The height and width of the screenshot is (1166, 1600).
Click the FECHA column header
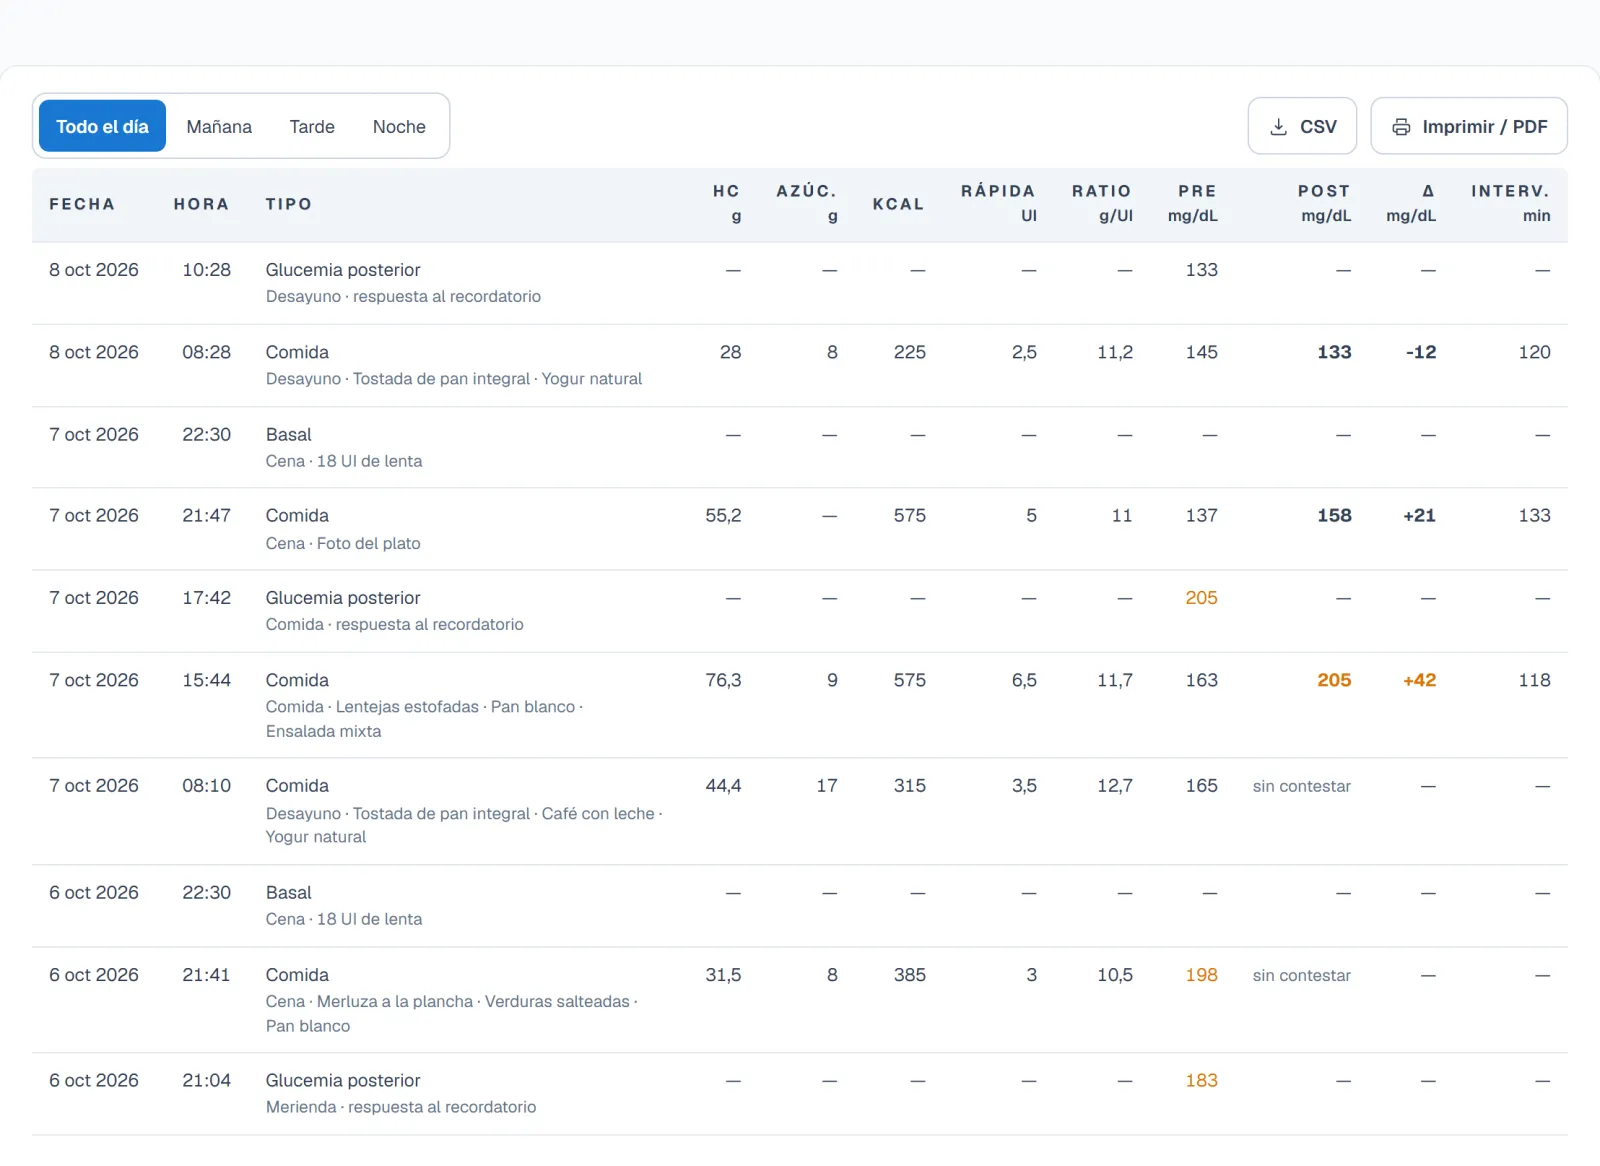click(x=82, y=204)
